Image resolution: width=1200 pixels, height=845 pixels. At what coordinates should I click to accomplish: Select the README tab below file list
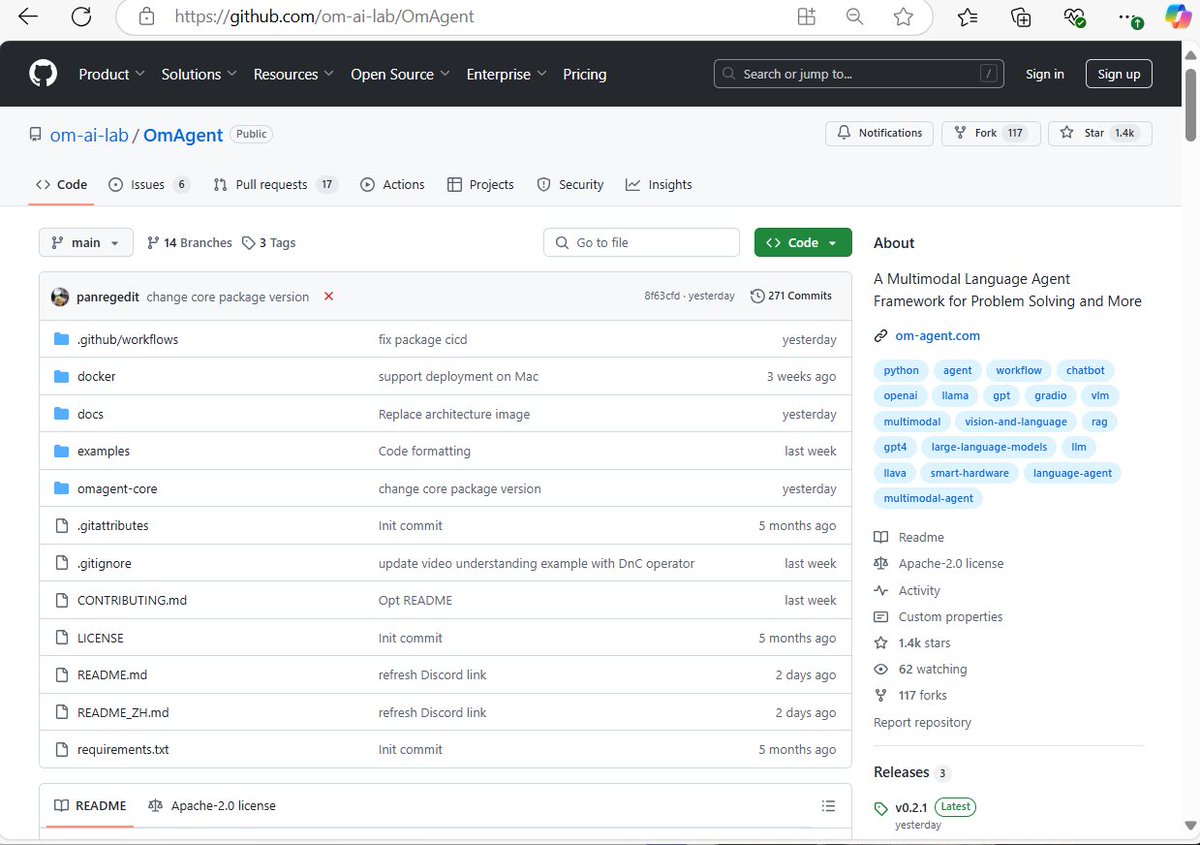[90, 806]
